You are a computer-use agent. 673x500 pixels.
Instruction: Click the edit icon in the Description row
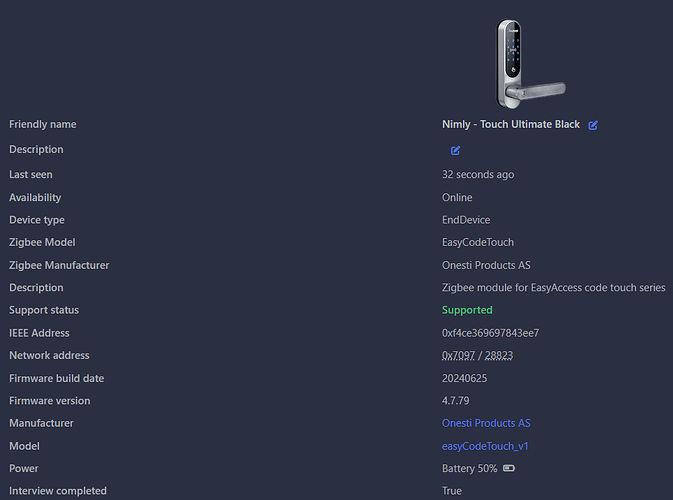tap(455, 150)
